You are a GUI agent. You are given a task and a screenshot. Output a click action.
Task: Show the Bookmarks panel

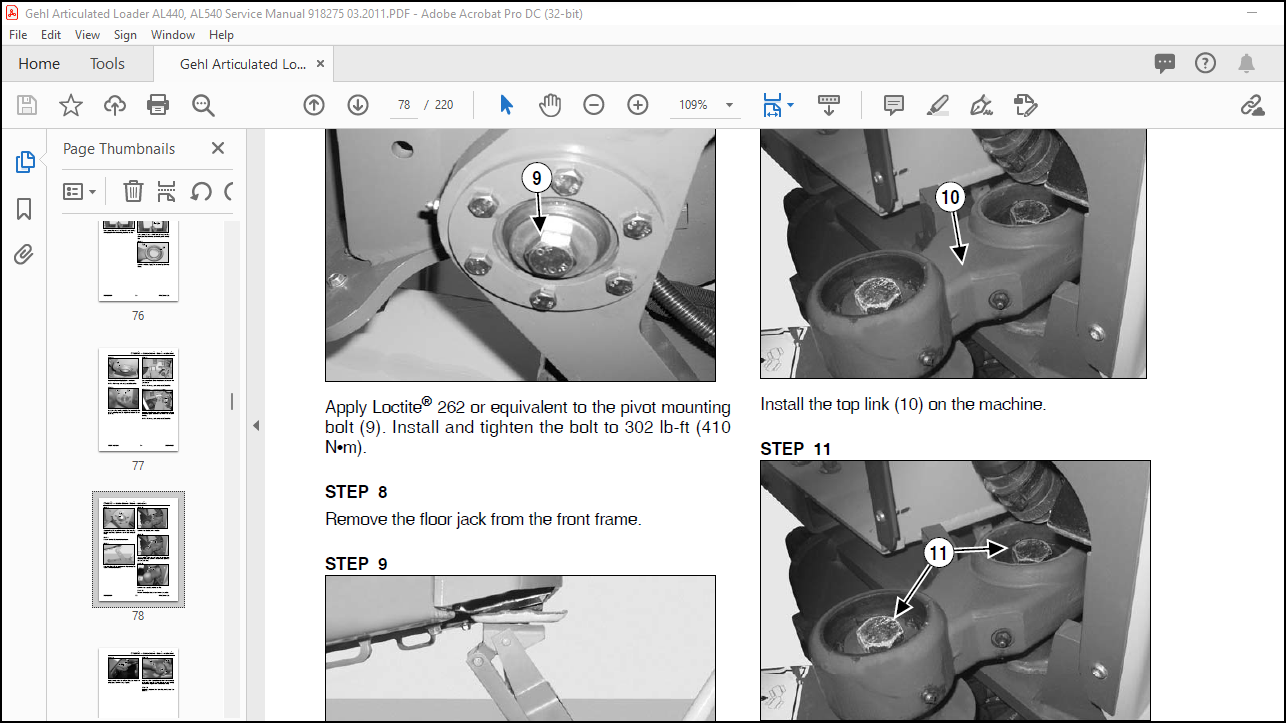(25, 209)
